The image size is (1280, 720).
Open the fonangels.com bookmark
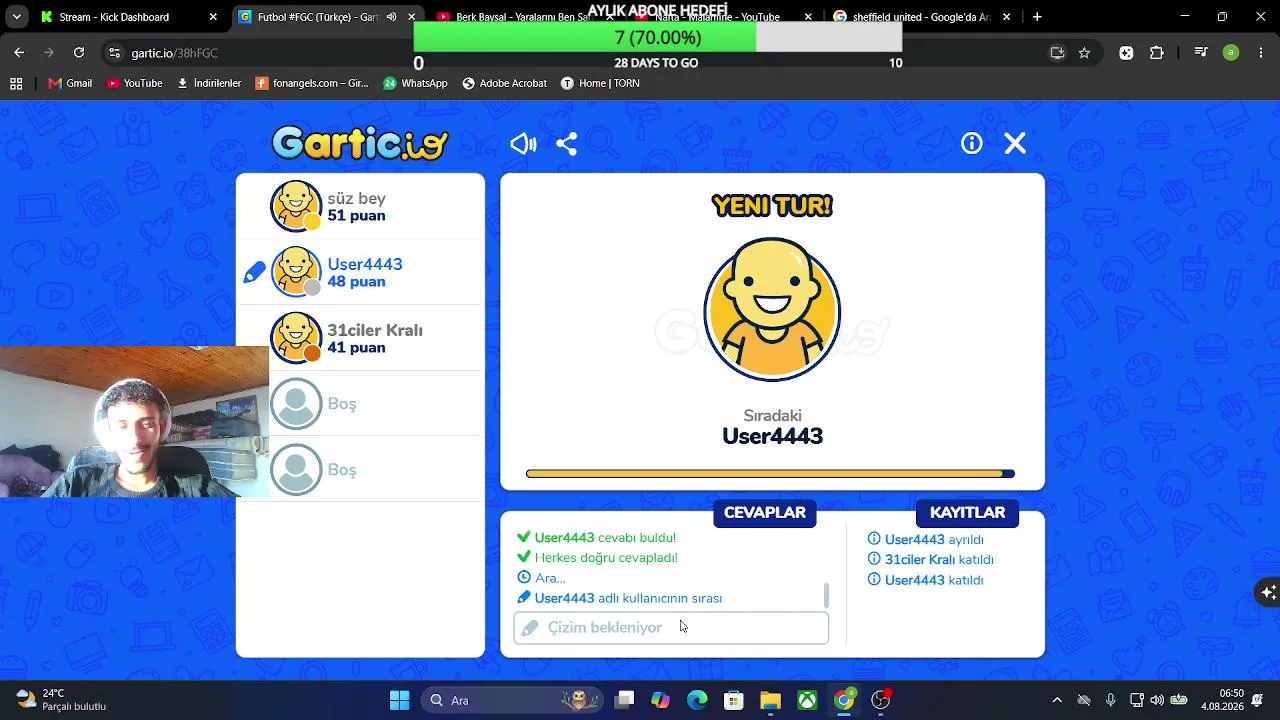[312, 83]
